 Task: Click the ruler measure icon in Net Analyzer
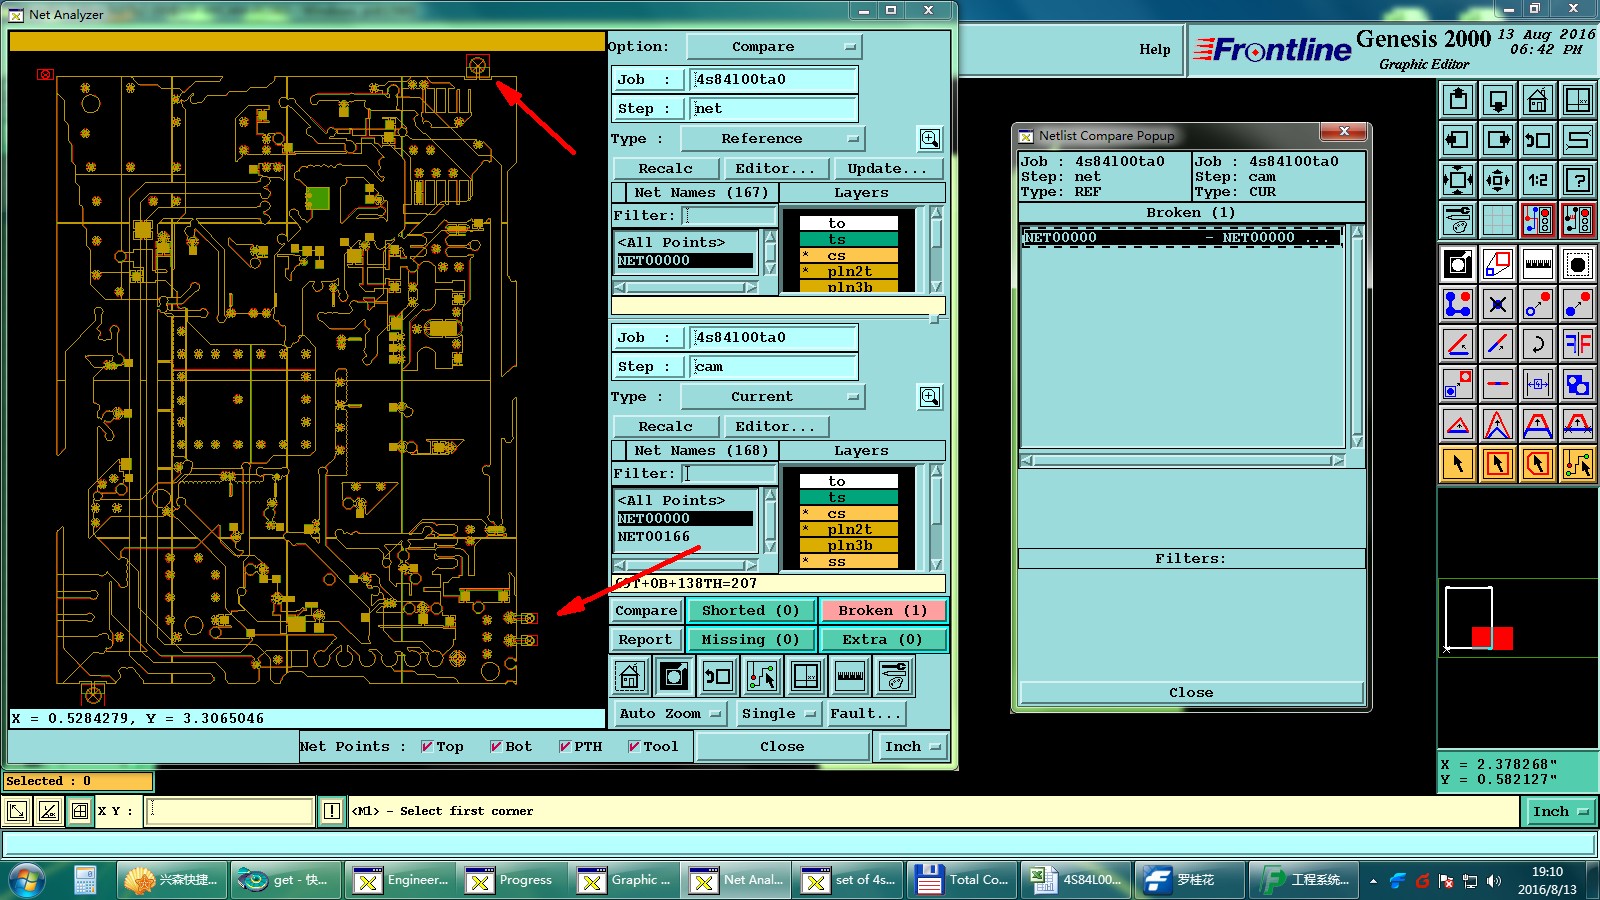(x=850, y=677)
